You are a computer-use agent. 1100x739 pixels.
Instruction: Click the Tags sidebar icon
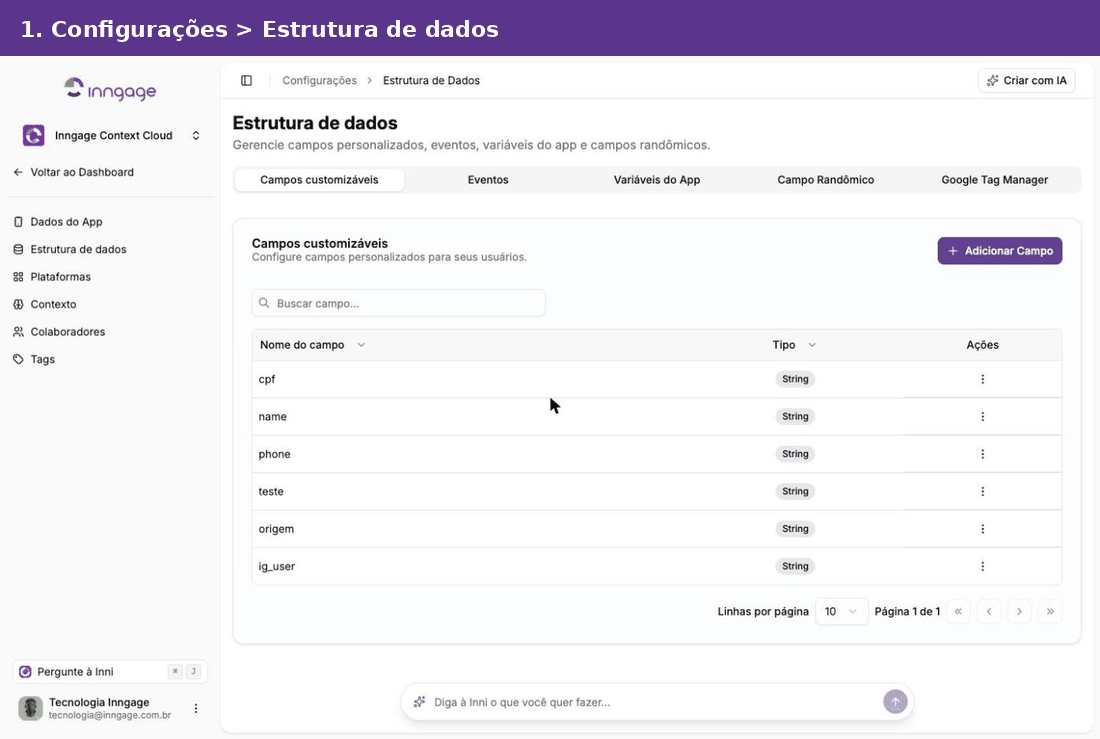point(18,359)
